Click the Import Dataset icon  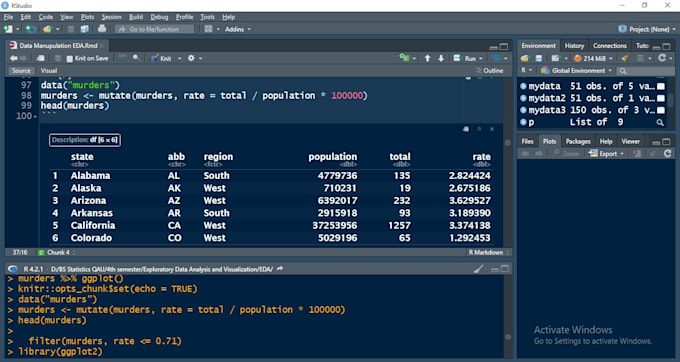tap(556, 58)
